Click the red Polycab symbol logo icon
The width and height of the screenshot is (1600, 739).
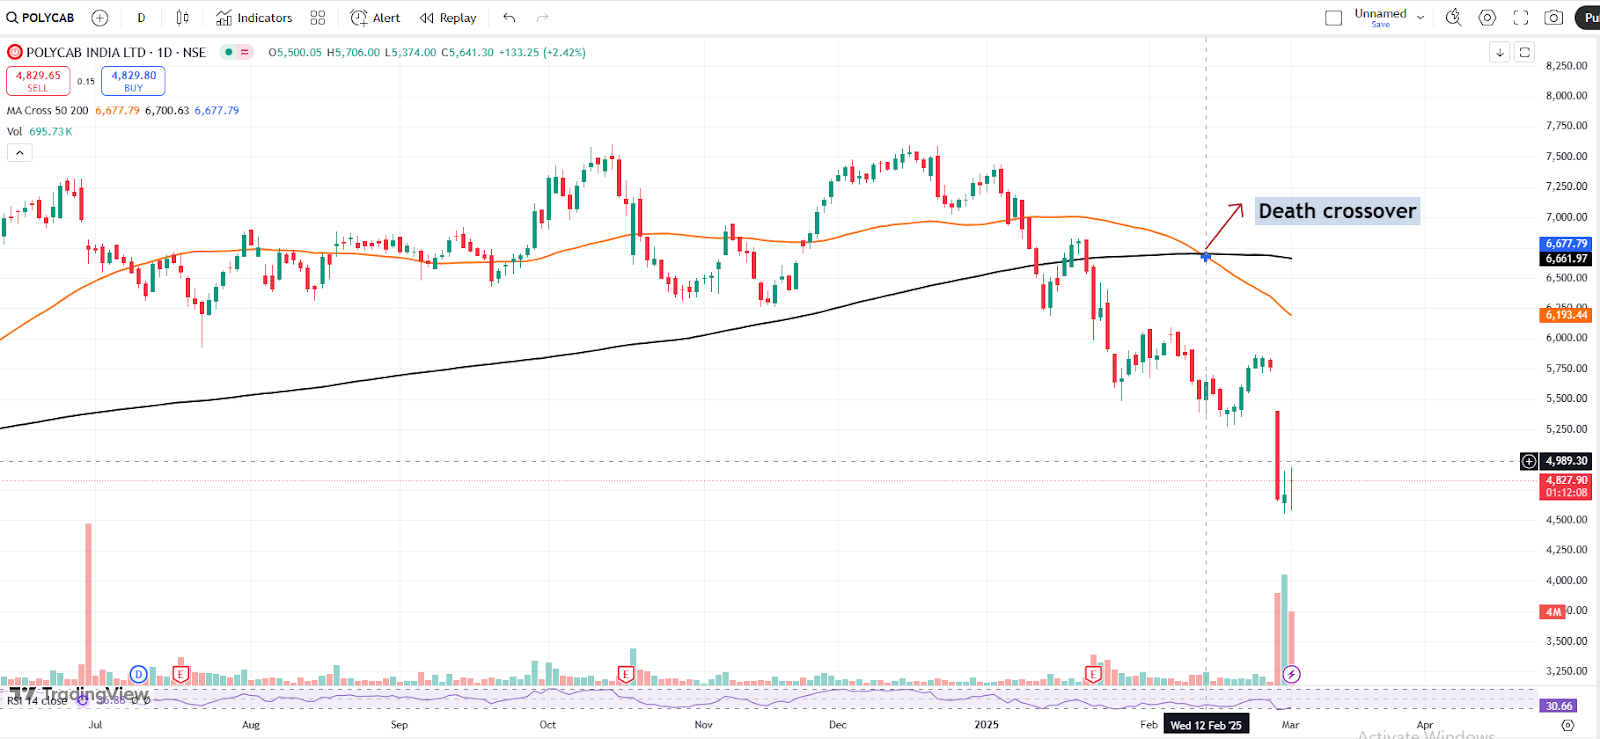coord(15,52)
